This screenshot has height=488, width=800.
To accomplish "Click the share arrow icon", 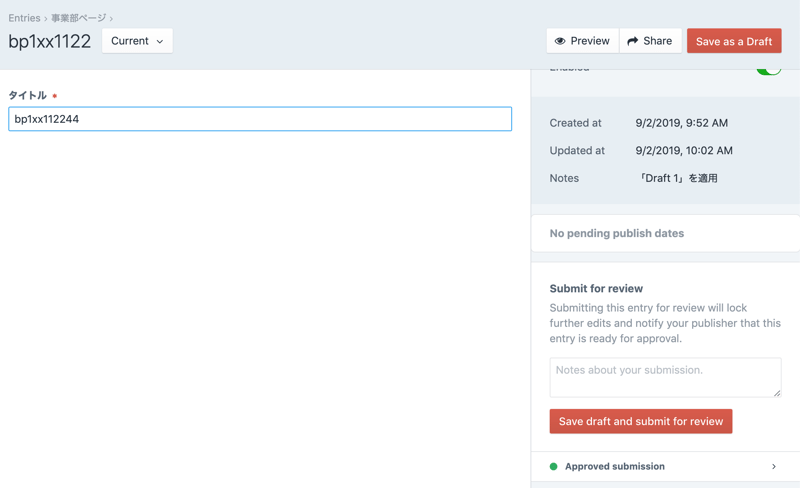I will tap(632, 41).
